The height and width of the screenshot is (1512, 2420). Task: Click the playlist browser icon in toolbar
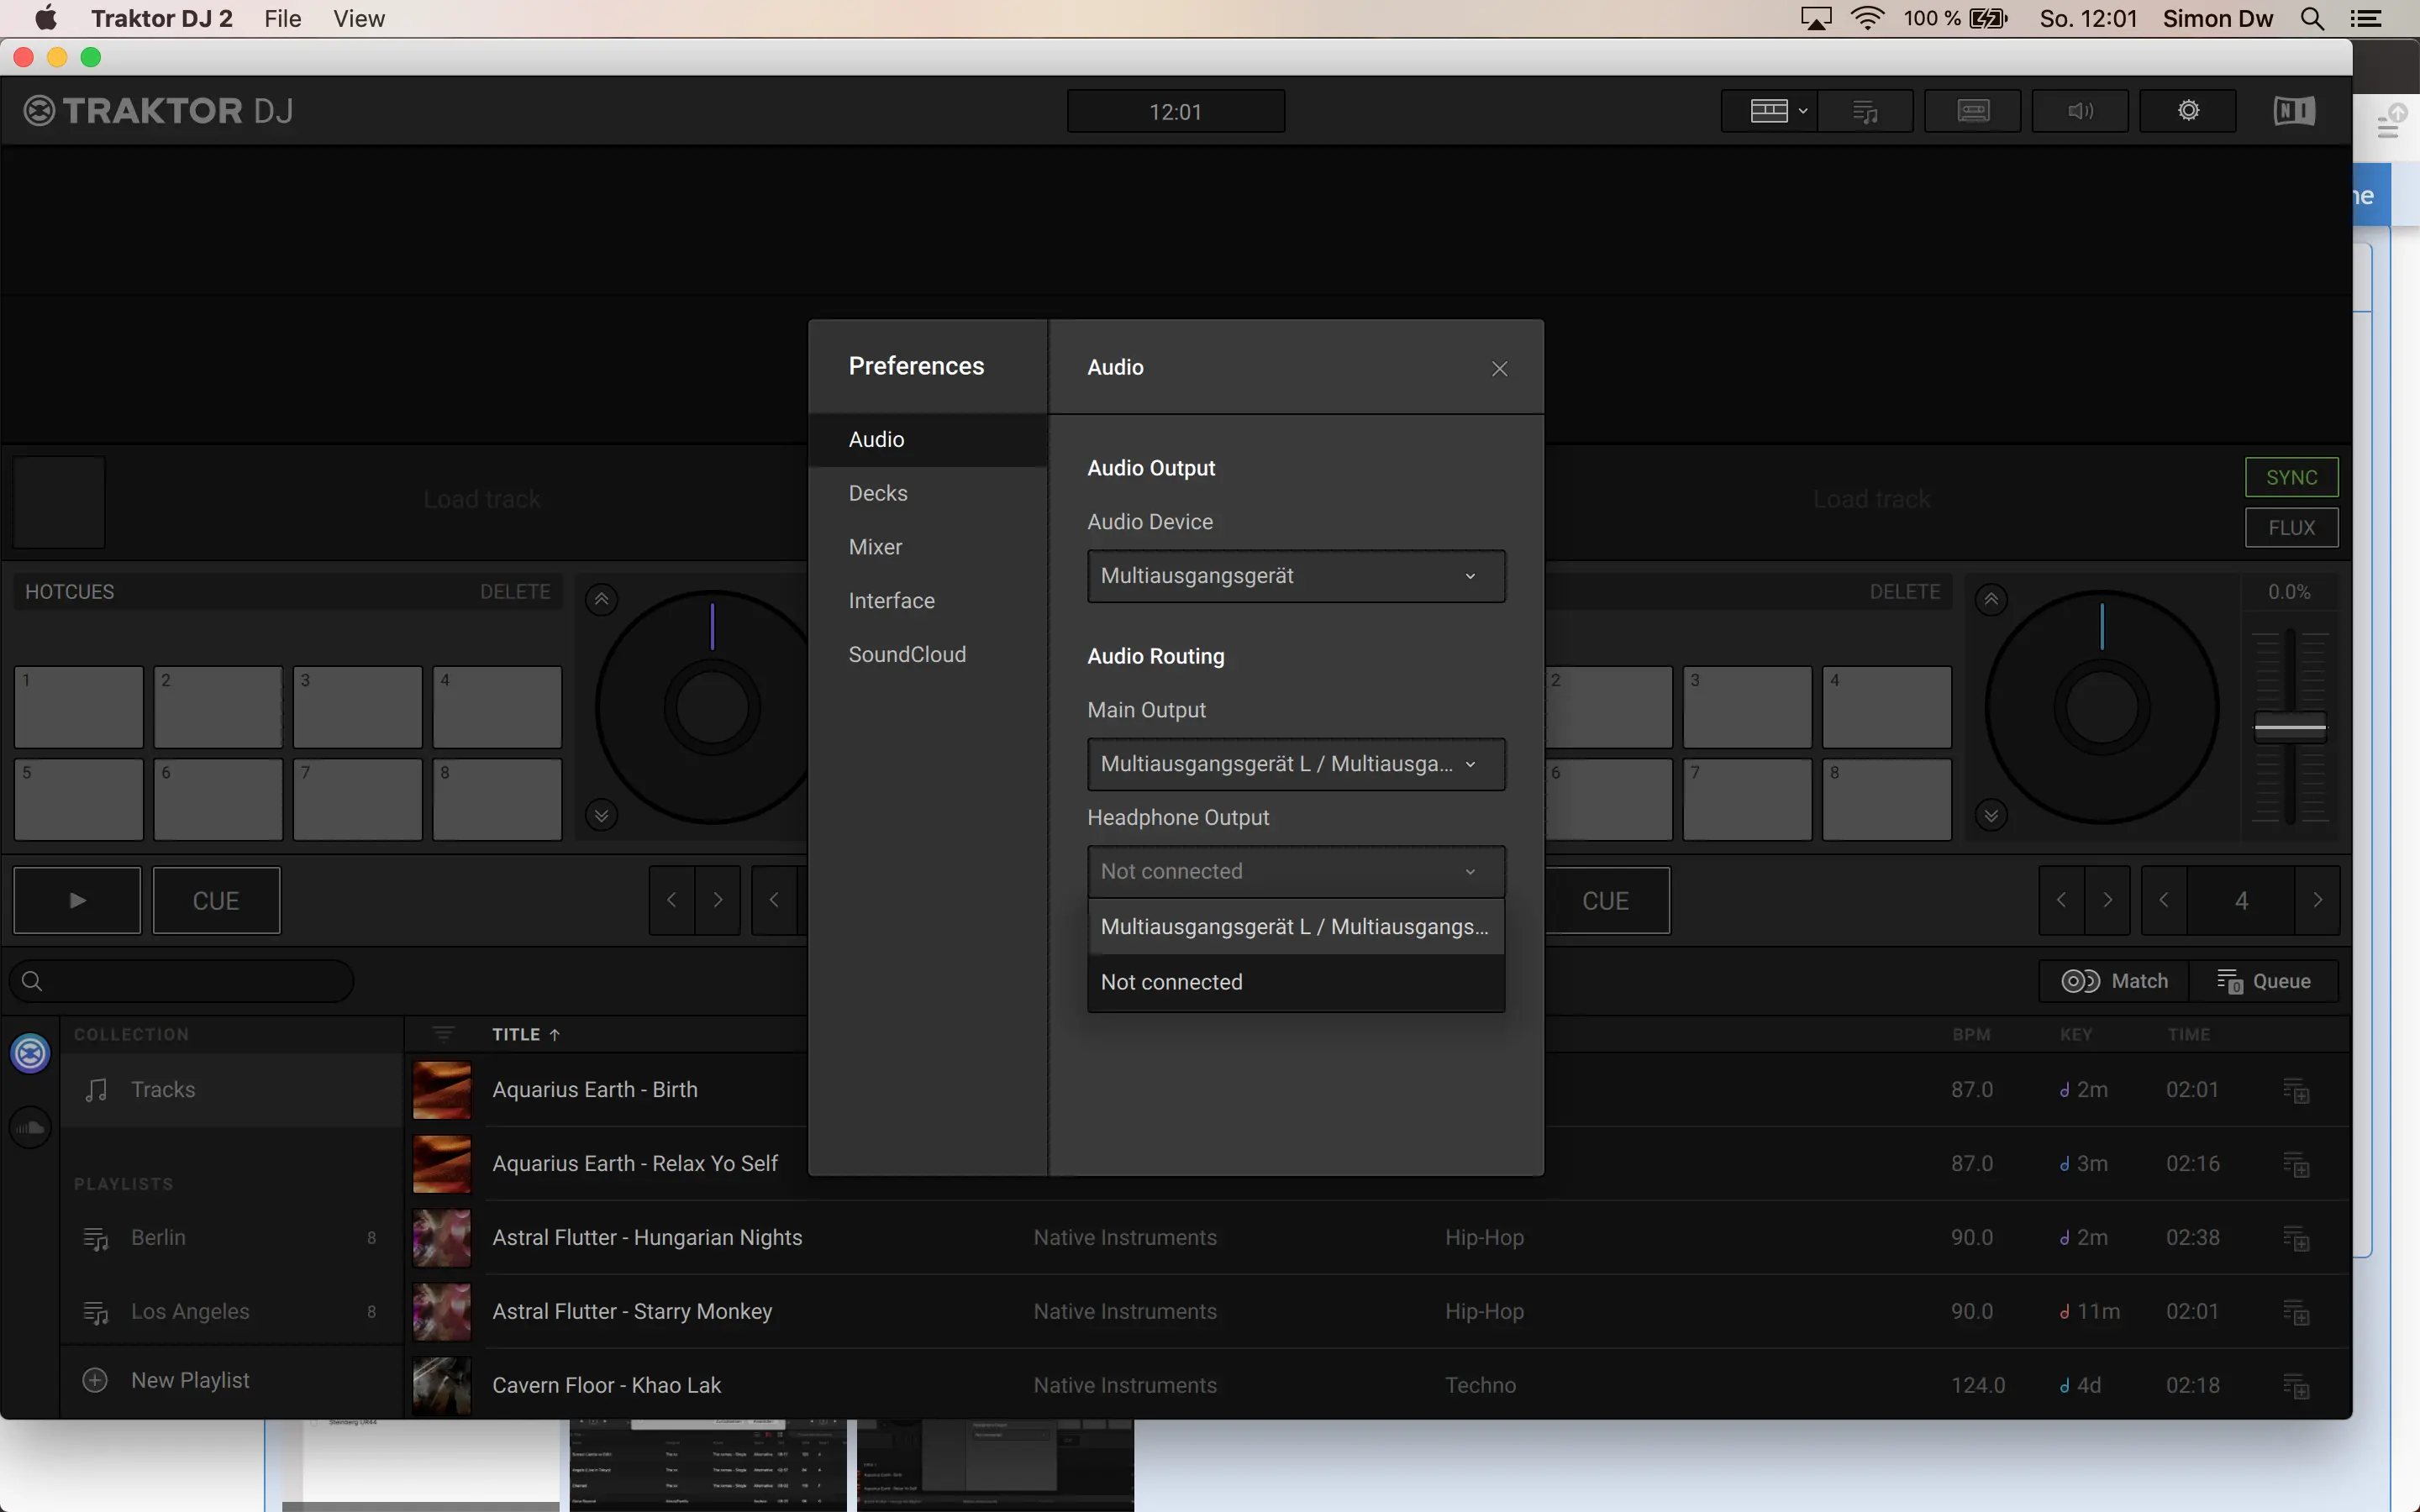[x=1865, y=111]
